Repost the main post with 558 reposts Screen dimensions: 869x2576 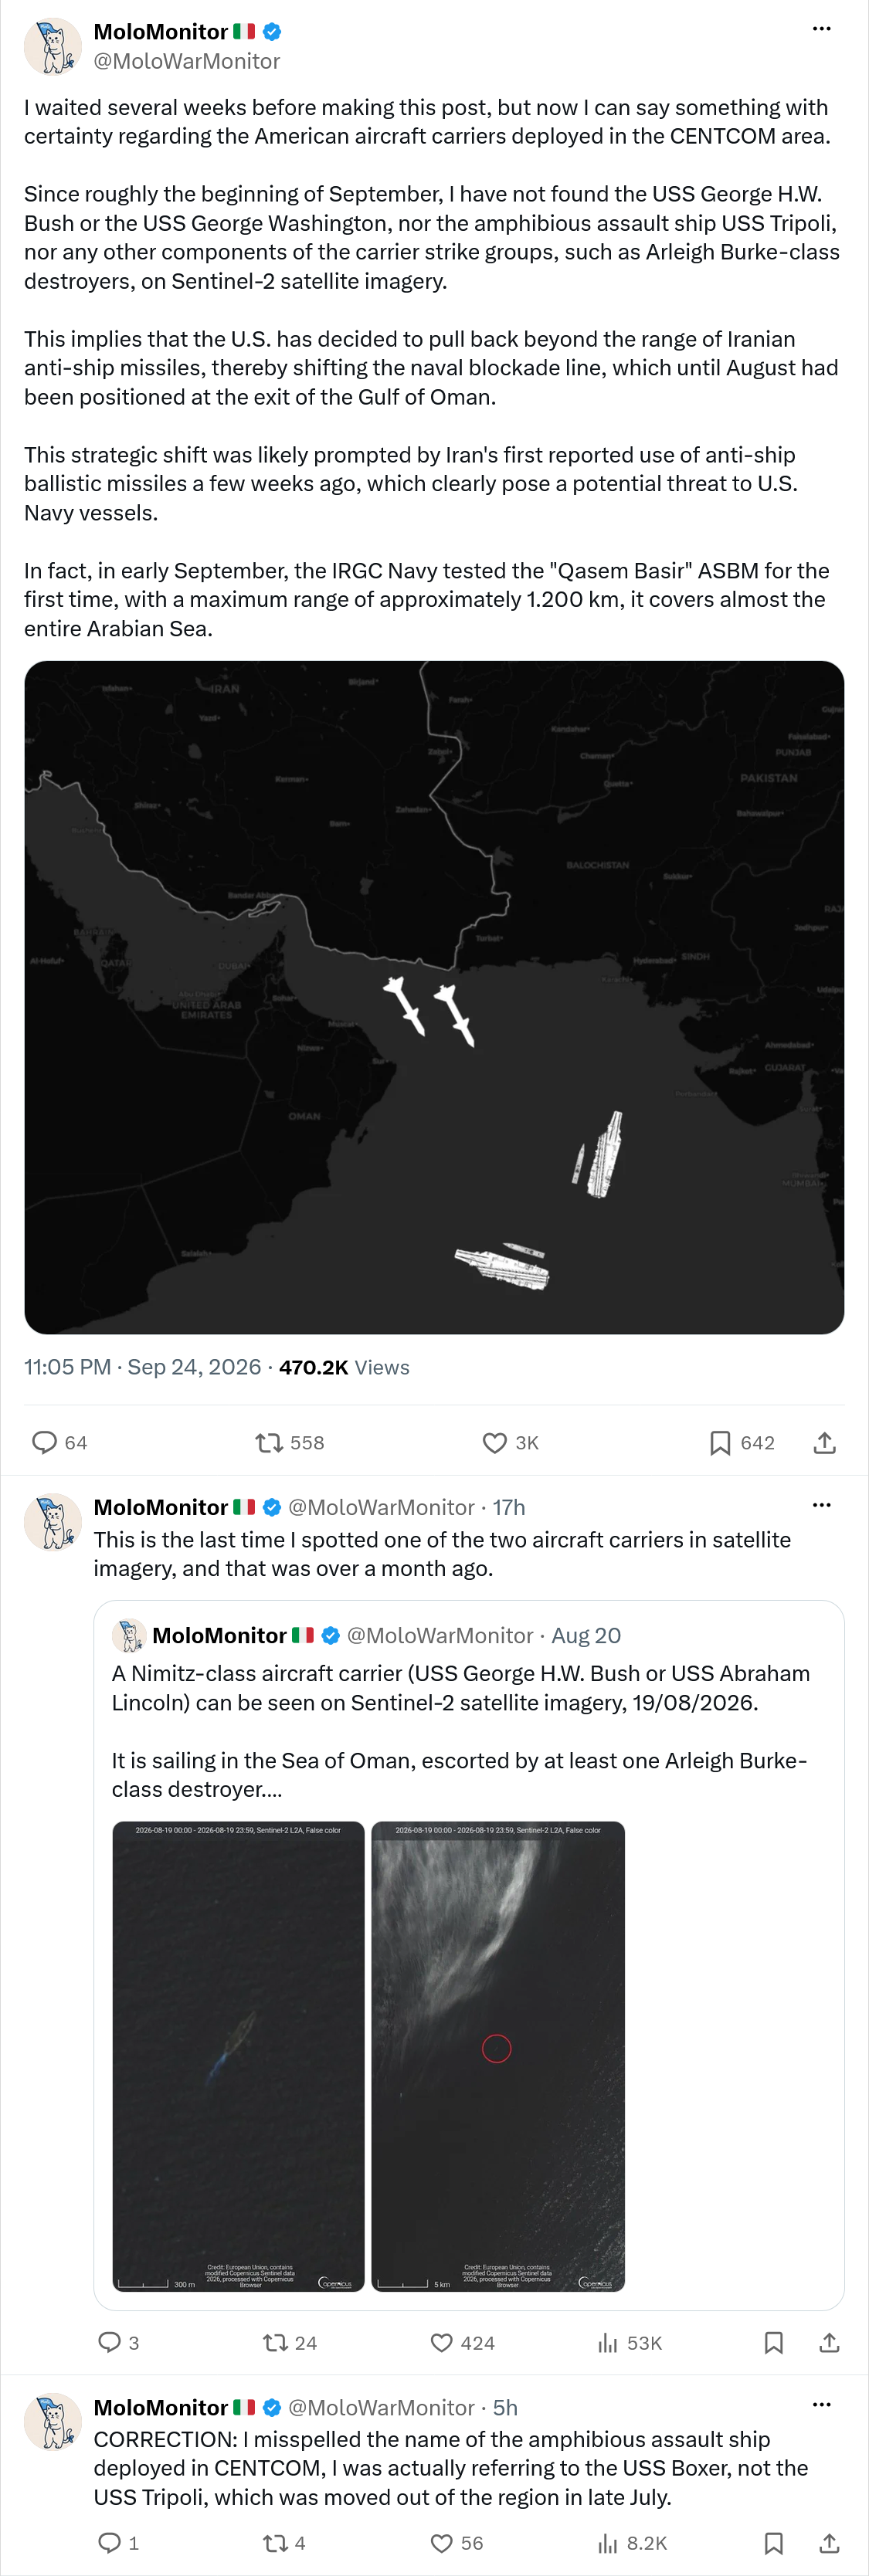[290, 1442]
